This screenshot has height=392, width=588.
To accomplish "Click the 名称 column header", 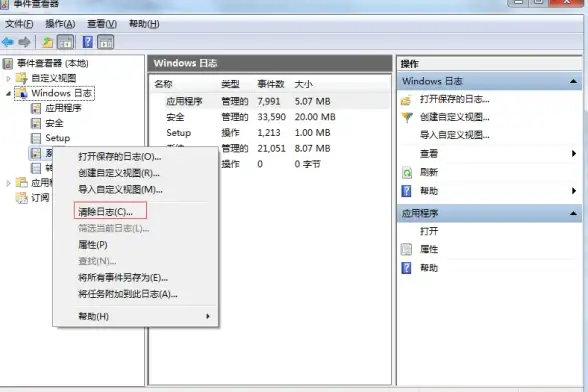I will coord(164,84).
